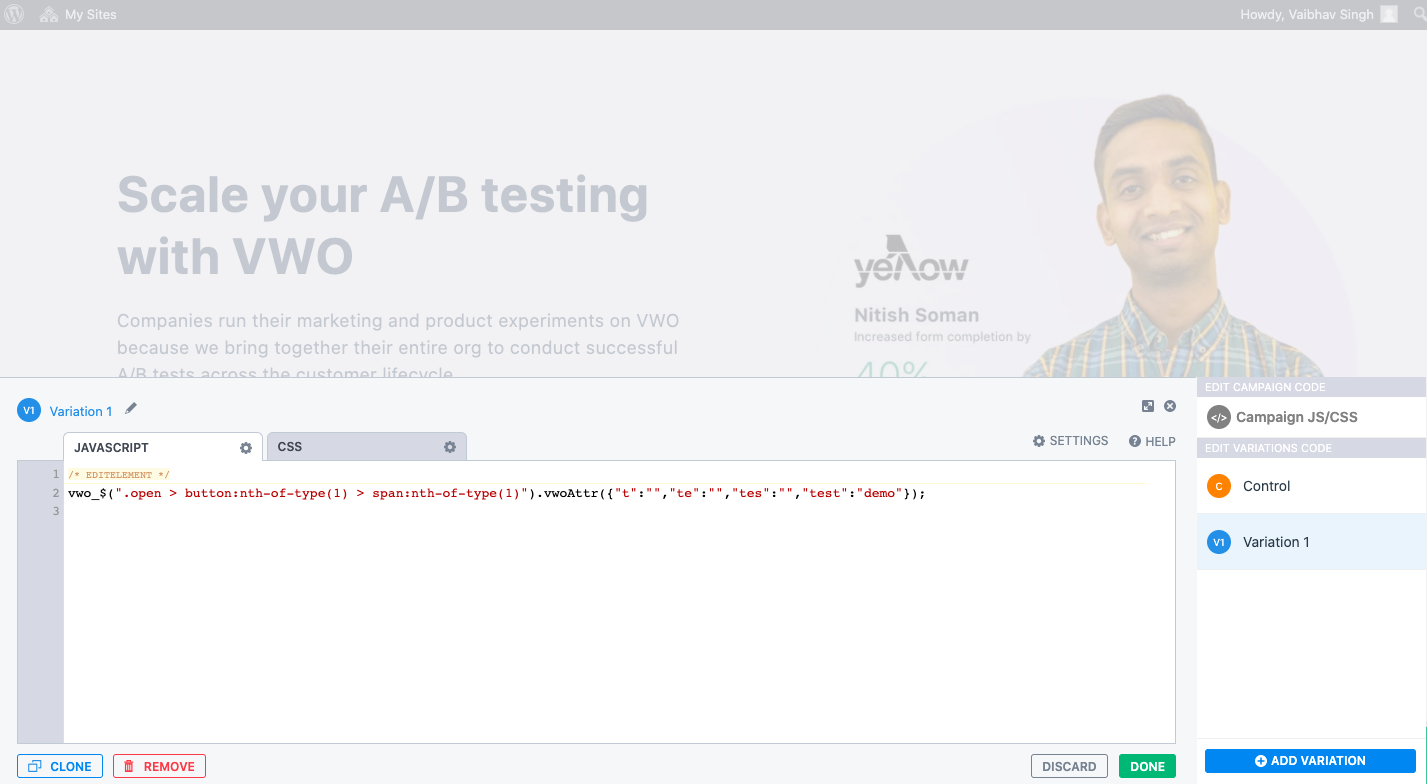Open the My Sites menu

[x=78, y=15]
